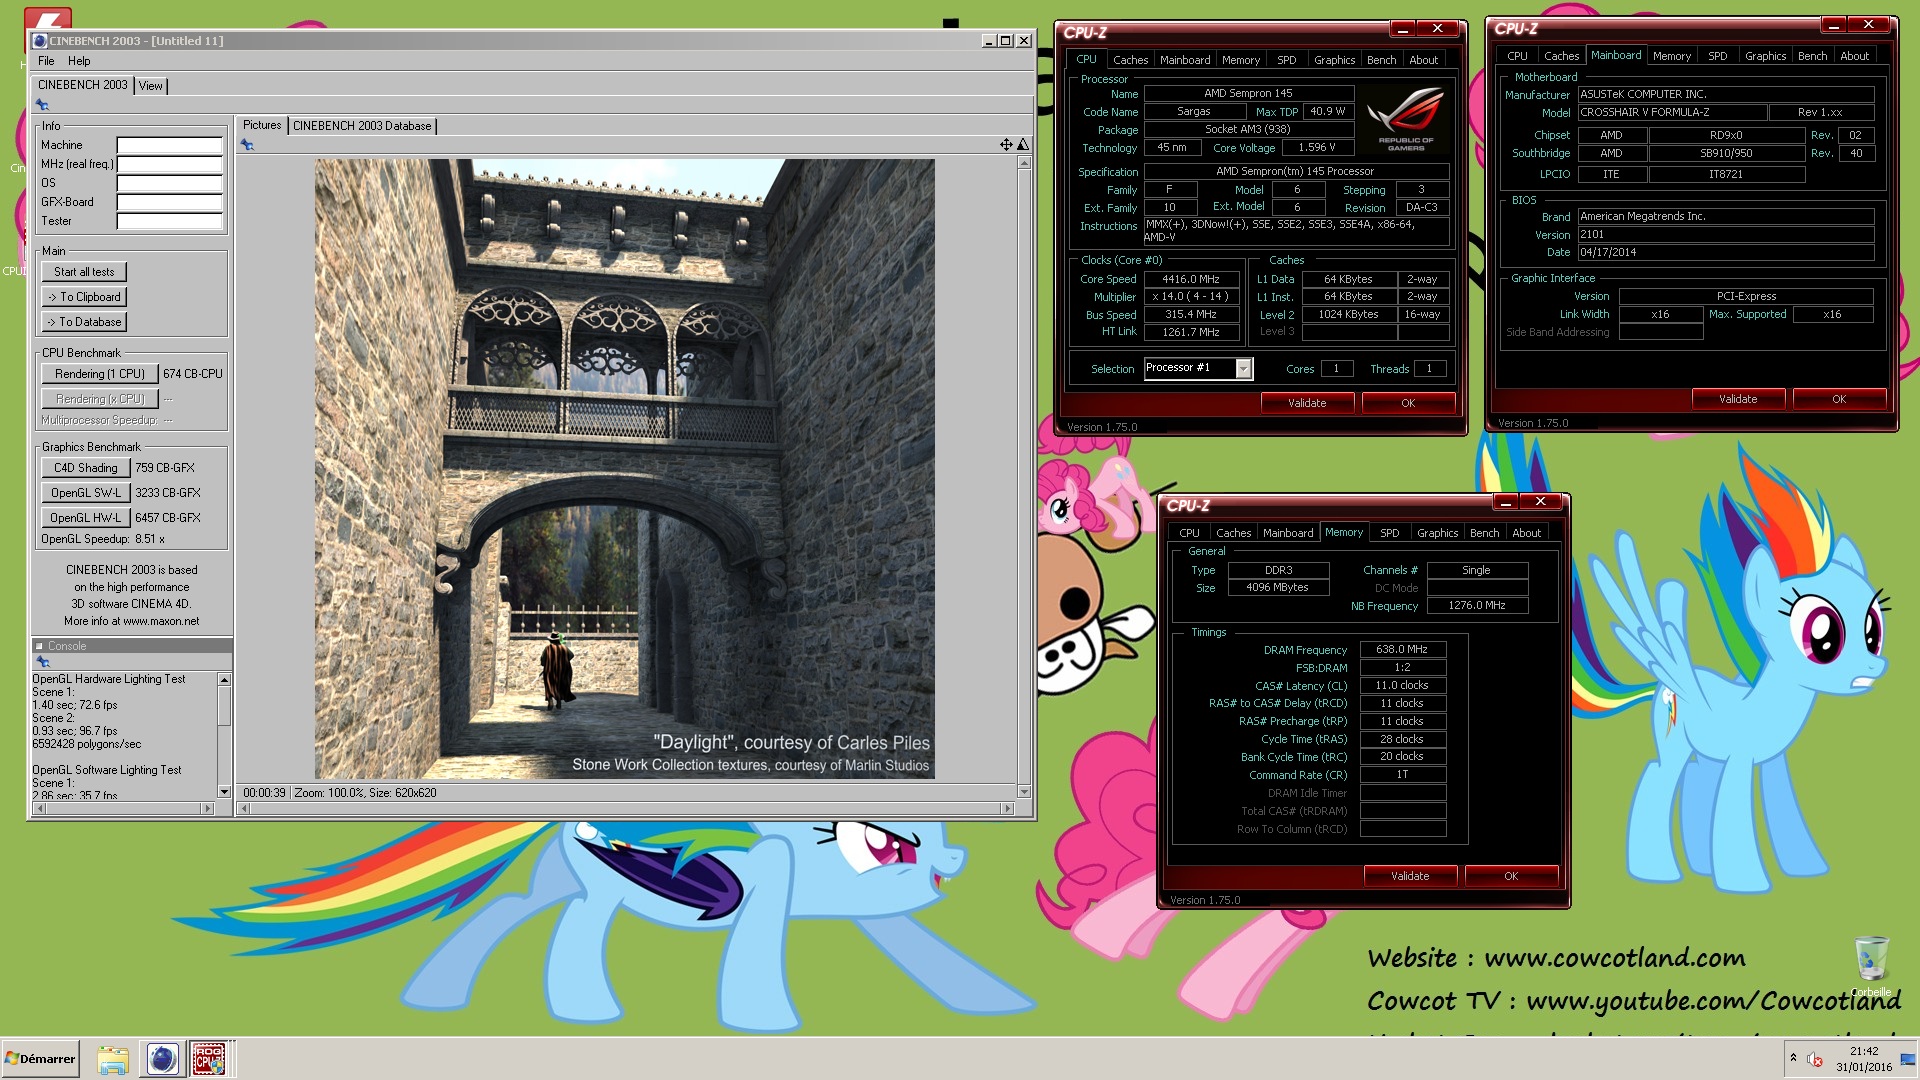The width and height of the screenshot is (1920, 1080).
Task: Click the To Database button
Action: [84, 322]
